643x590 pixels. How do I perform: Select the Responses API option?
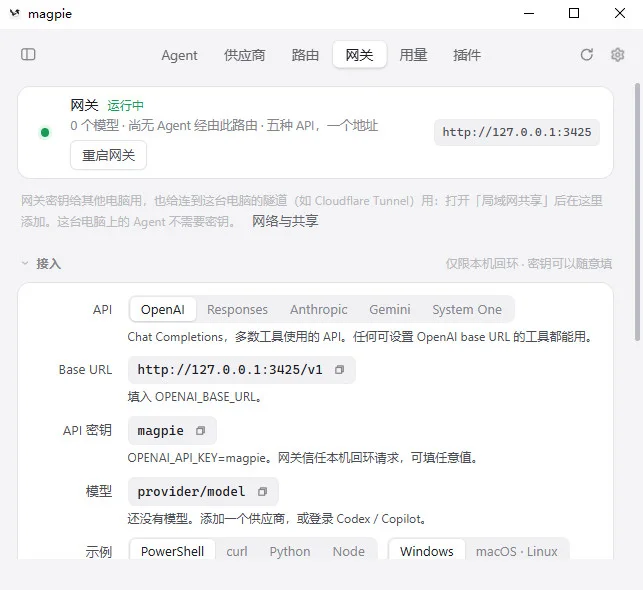[x=237, y=310]
